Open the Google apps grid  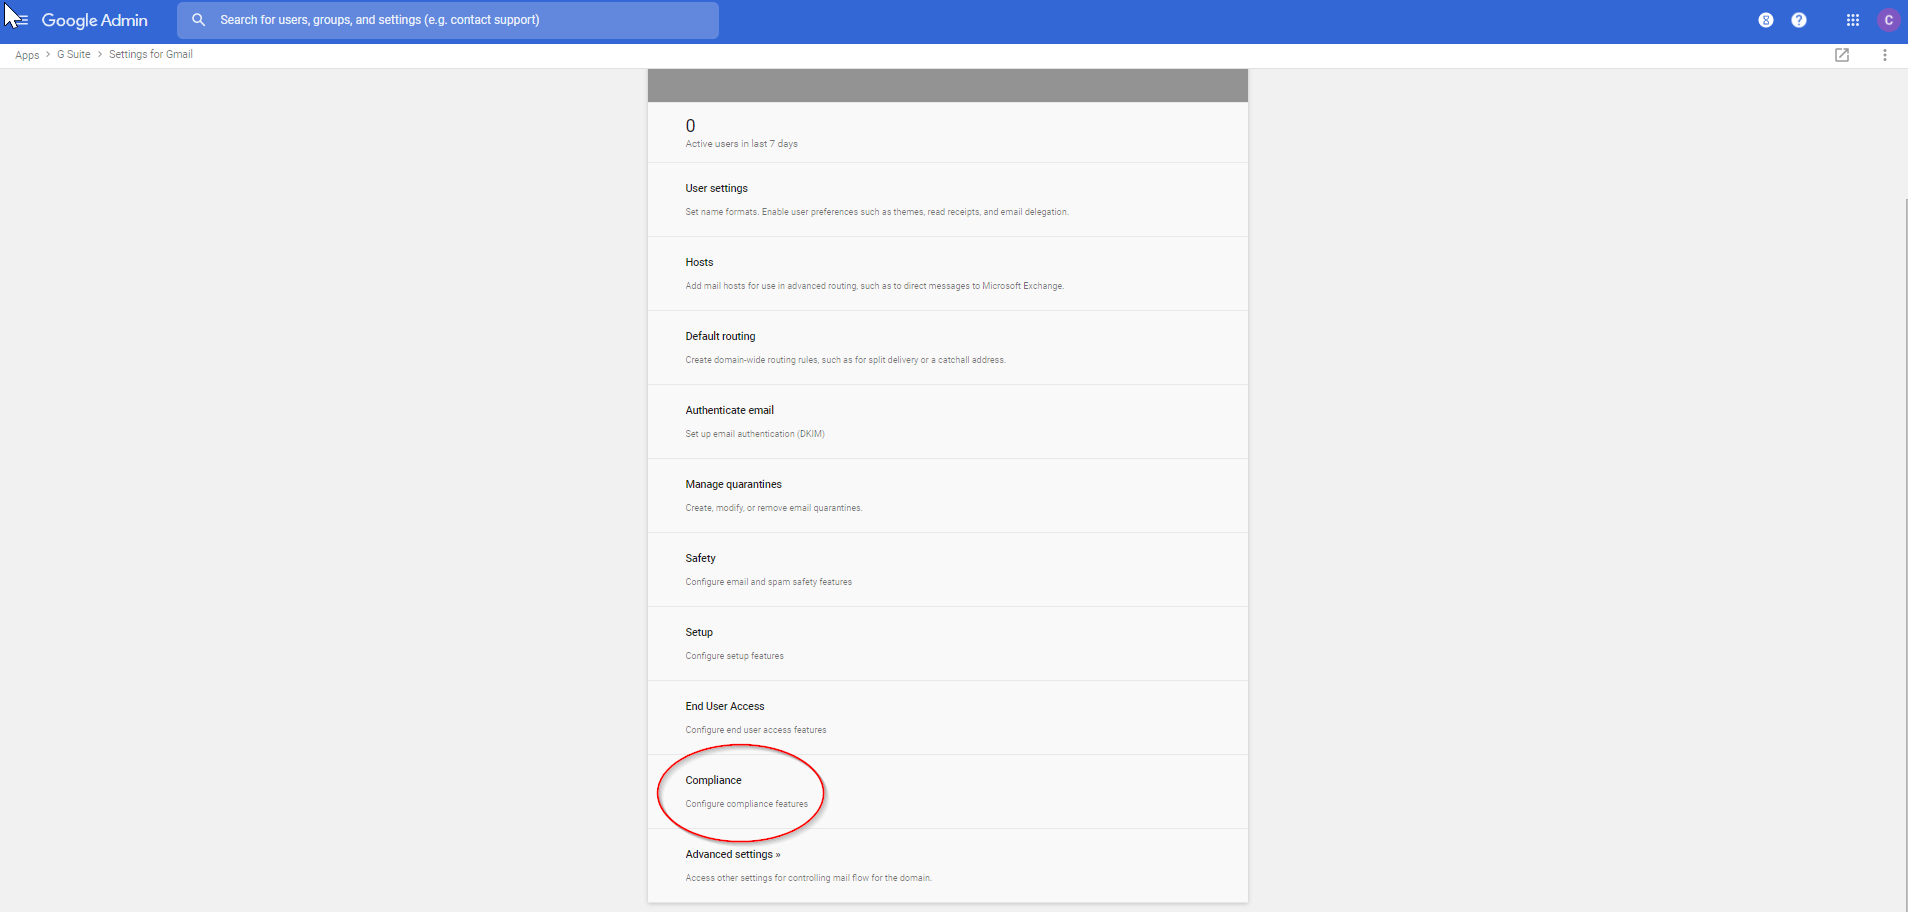click(x=1853, y=20)
